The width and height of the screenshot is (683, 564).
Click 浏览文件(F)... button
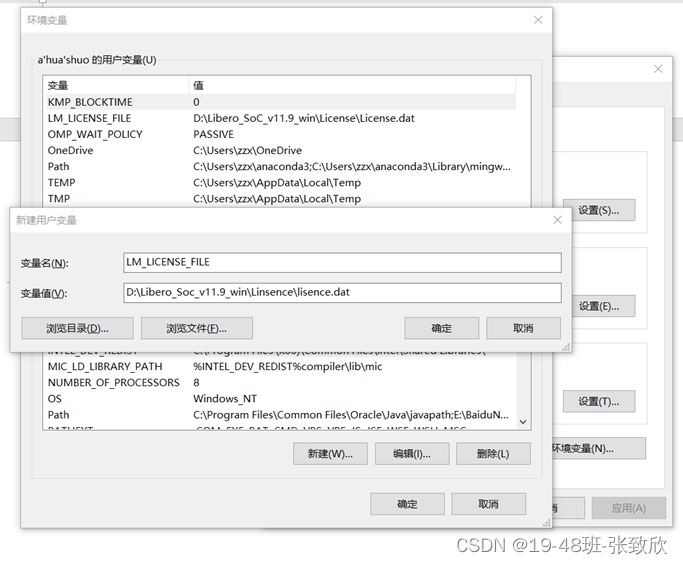[196, 328]
